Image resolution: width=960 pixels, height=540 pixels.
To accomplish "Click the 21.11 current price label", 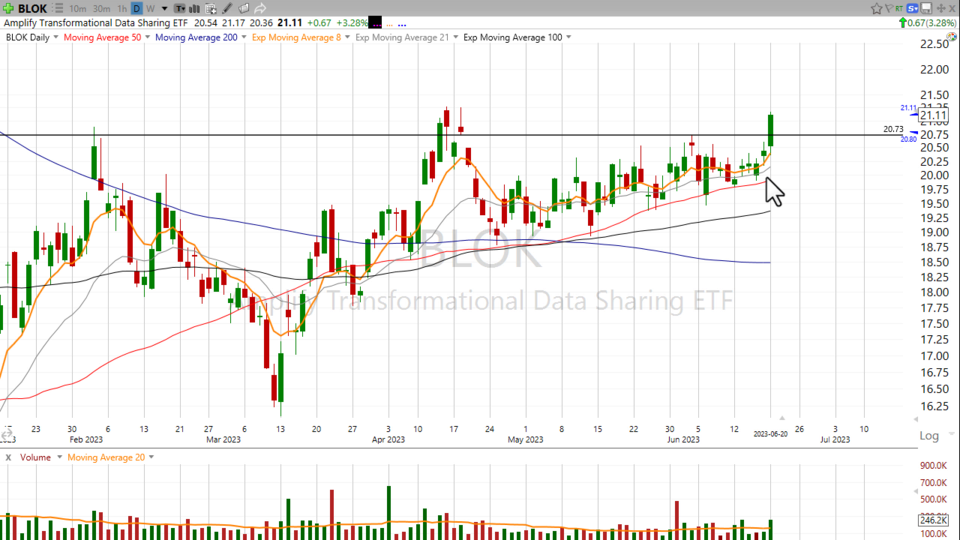I will [933, 115].
